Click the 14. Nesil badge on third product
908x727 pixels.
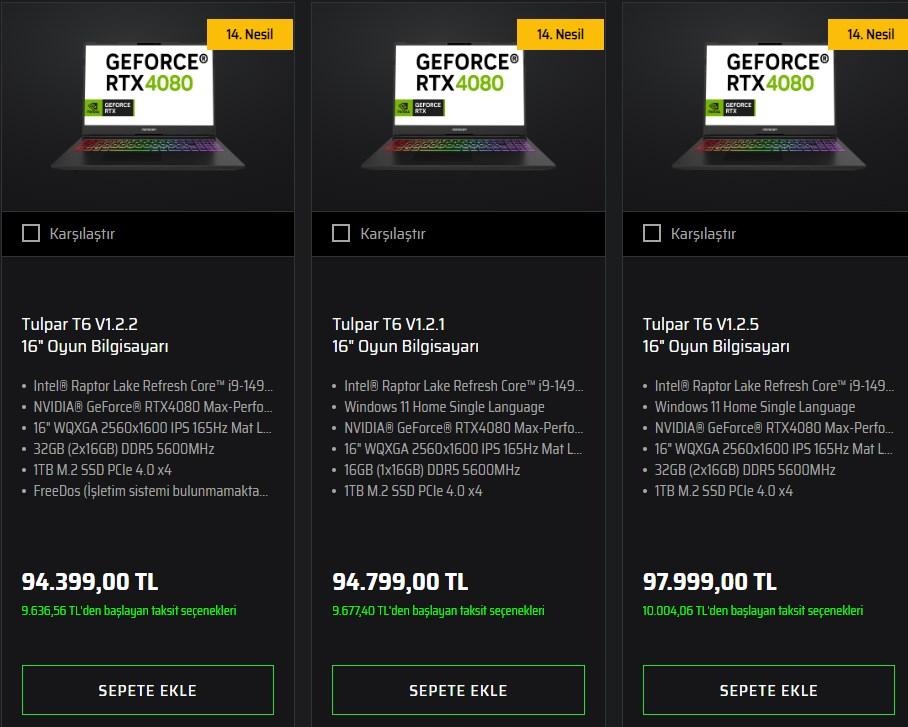tap(868, 34)
